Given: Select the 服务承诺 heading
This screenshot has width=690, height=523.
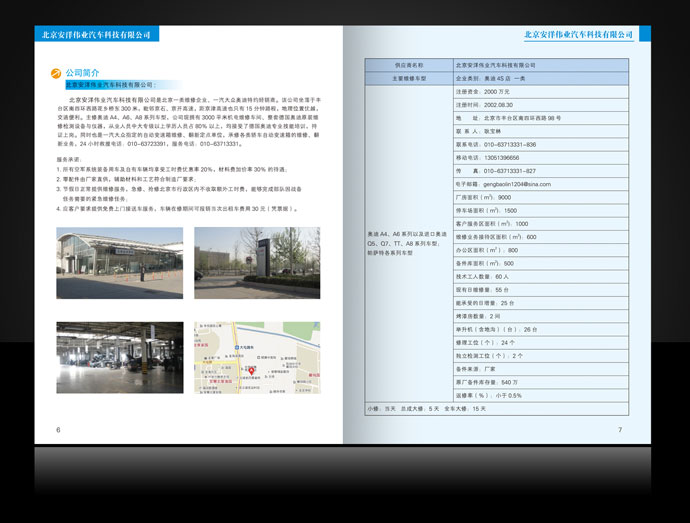Looking at the screenshot, I should pyautogui.click(x=69, y=159).
